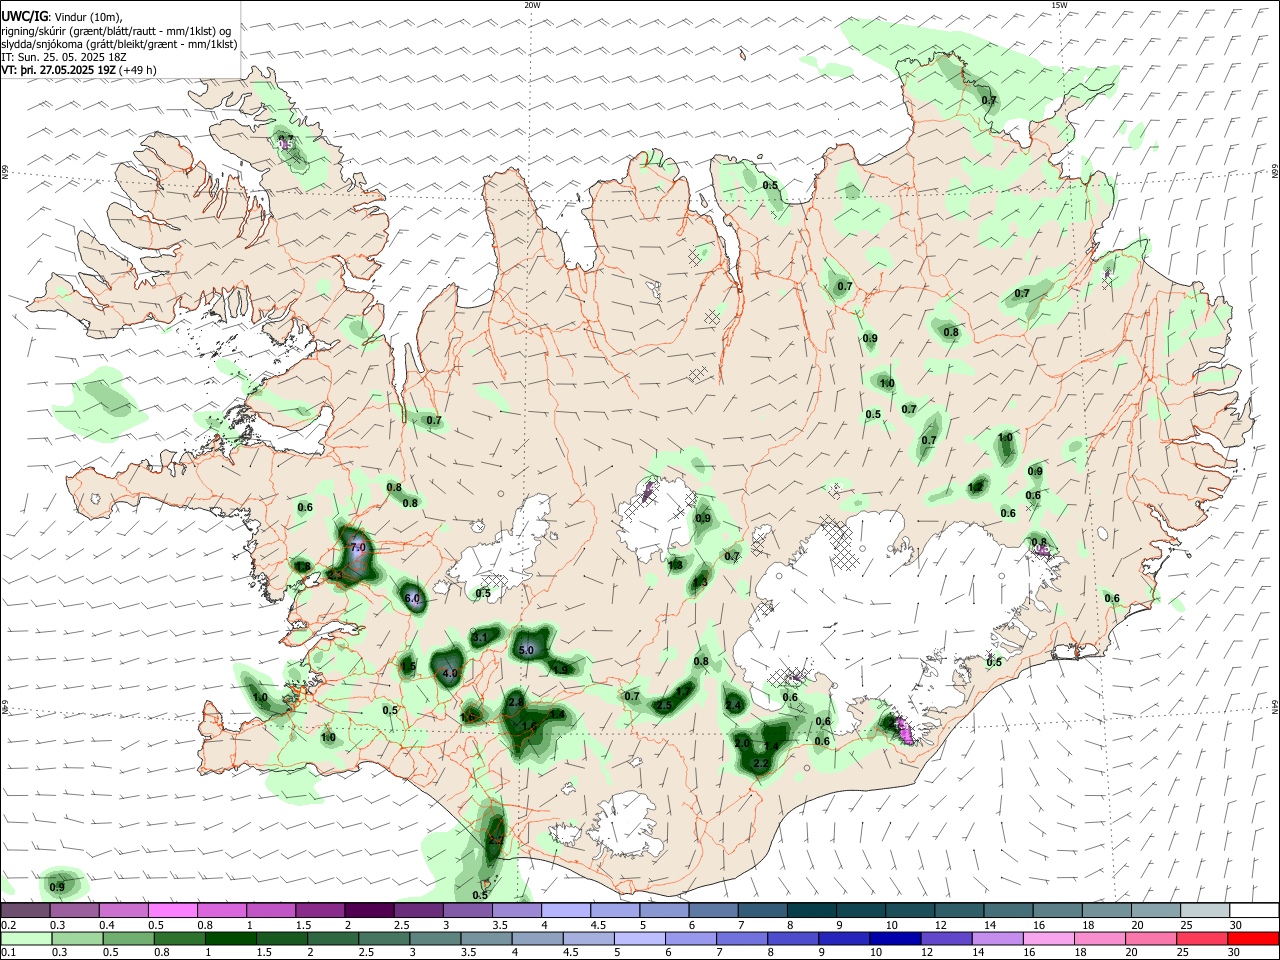Click the 2.8 precipitation value
Image resolution: width=1280 pixels, height=960 pixels.
point(516,703)
